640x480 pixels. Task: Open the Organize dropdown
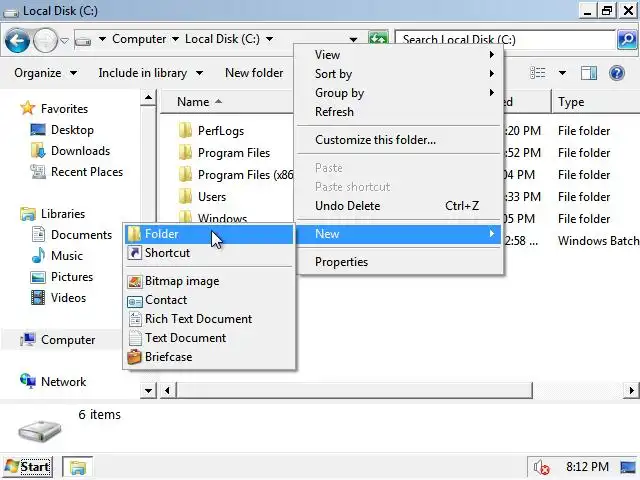[x=45, y=73]
